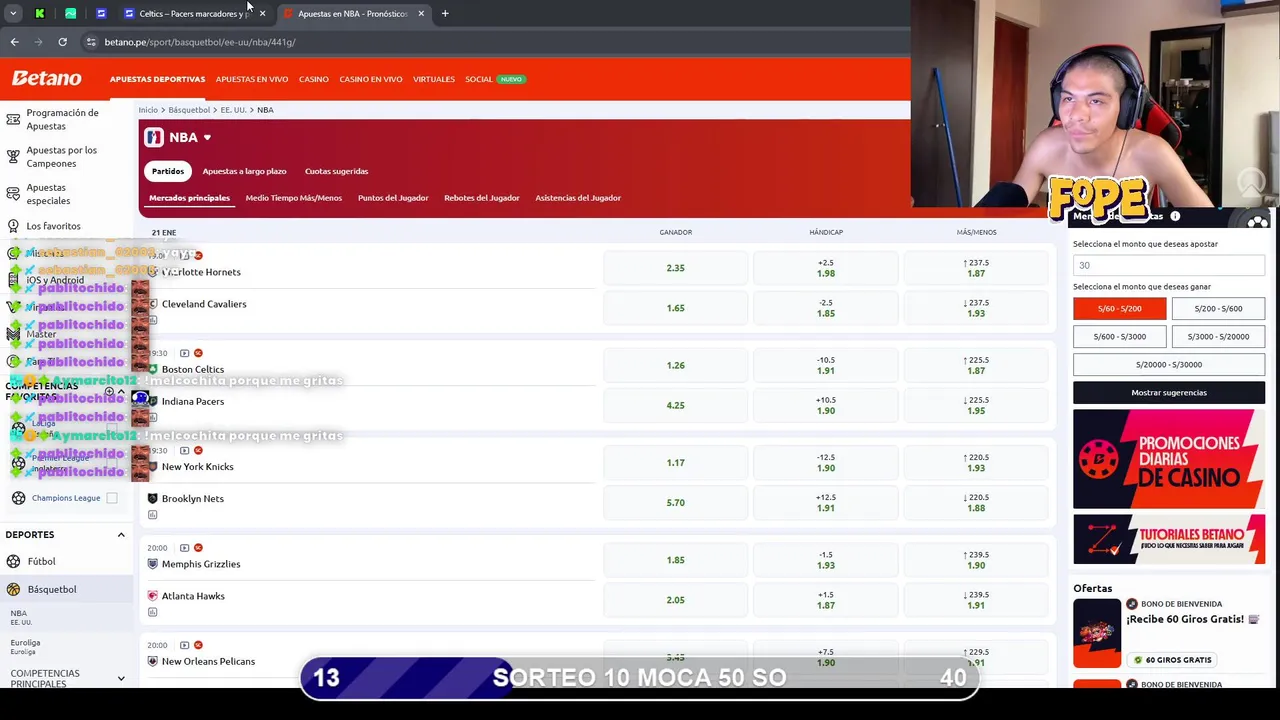This screenshot has height=720, width=1280.
Task: Open the site information icon in address bar
Action: pyautogui.click(x=91, y=42)
